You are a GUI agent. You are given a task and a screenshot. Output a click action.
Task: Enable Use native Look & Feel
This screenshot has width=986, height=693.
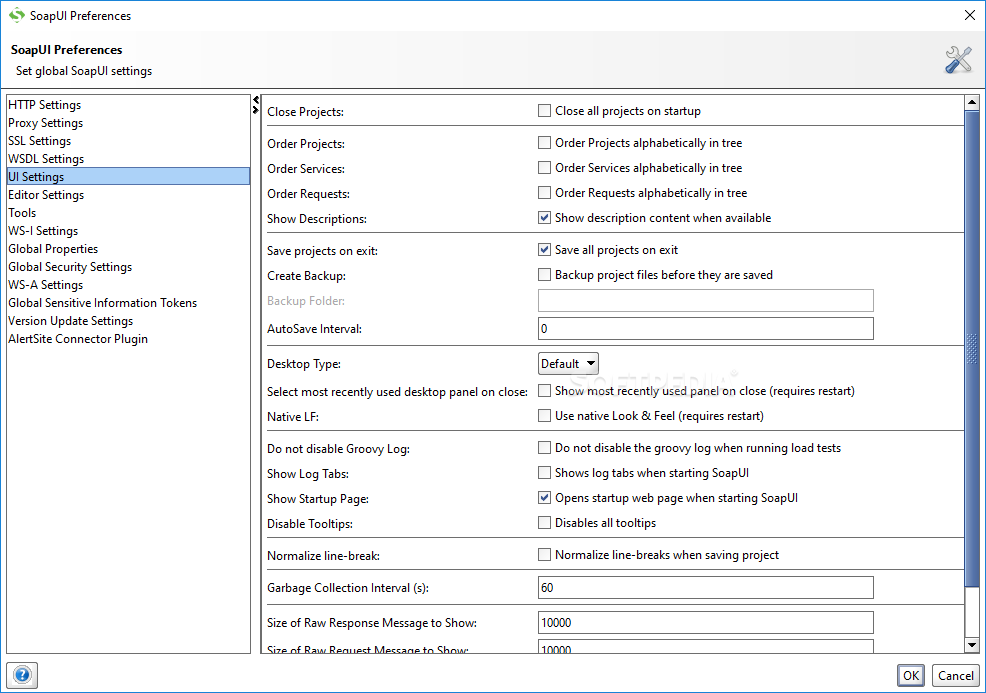545,416
